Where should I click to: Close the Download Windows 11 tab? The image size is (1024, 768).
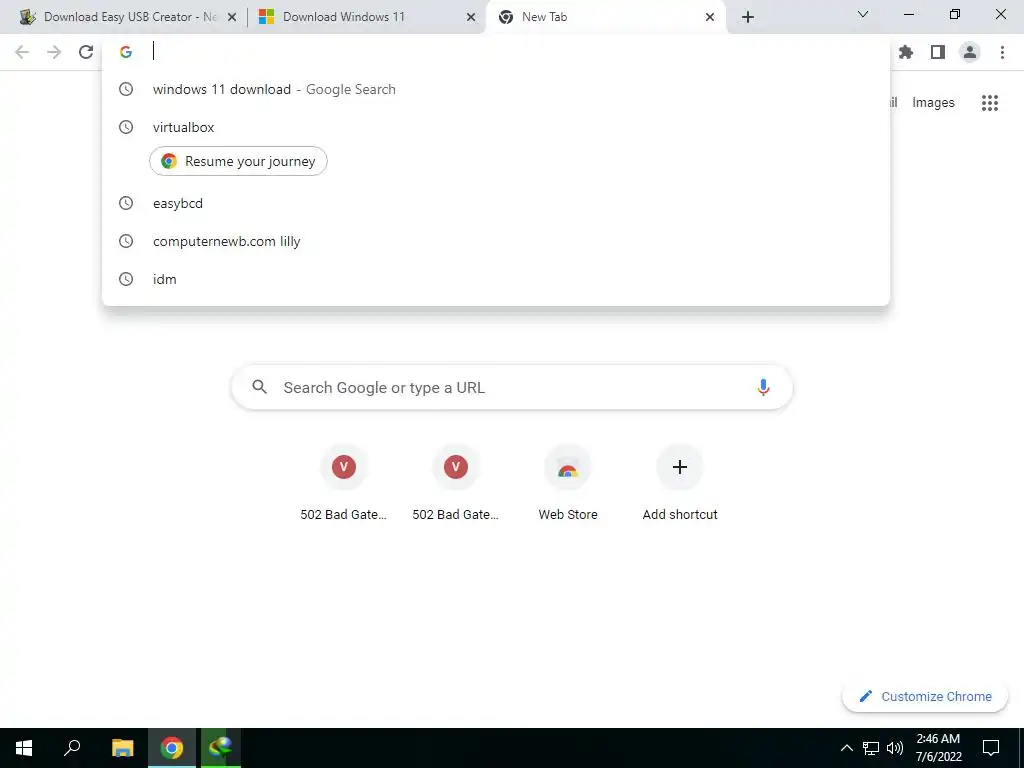[x=471, y=18]
